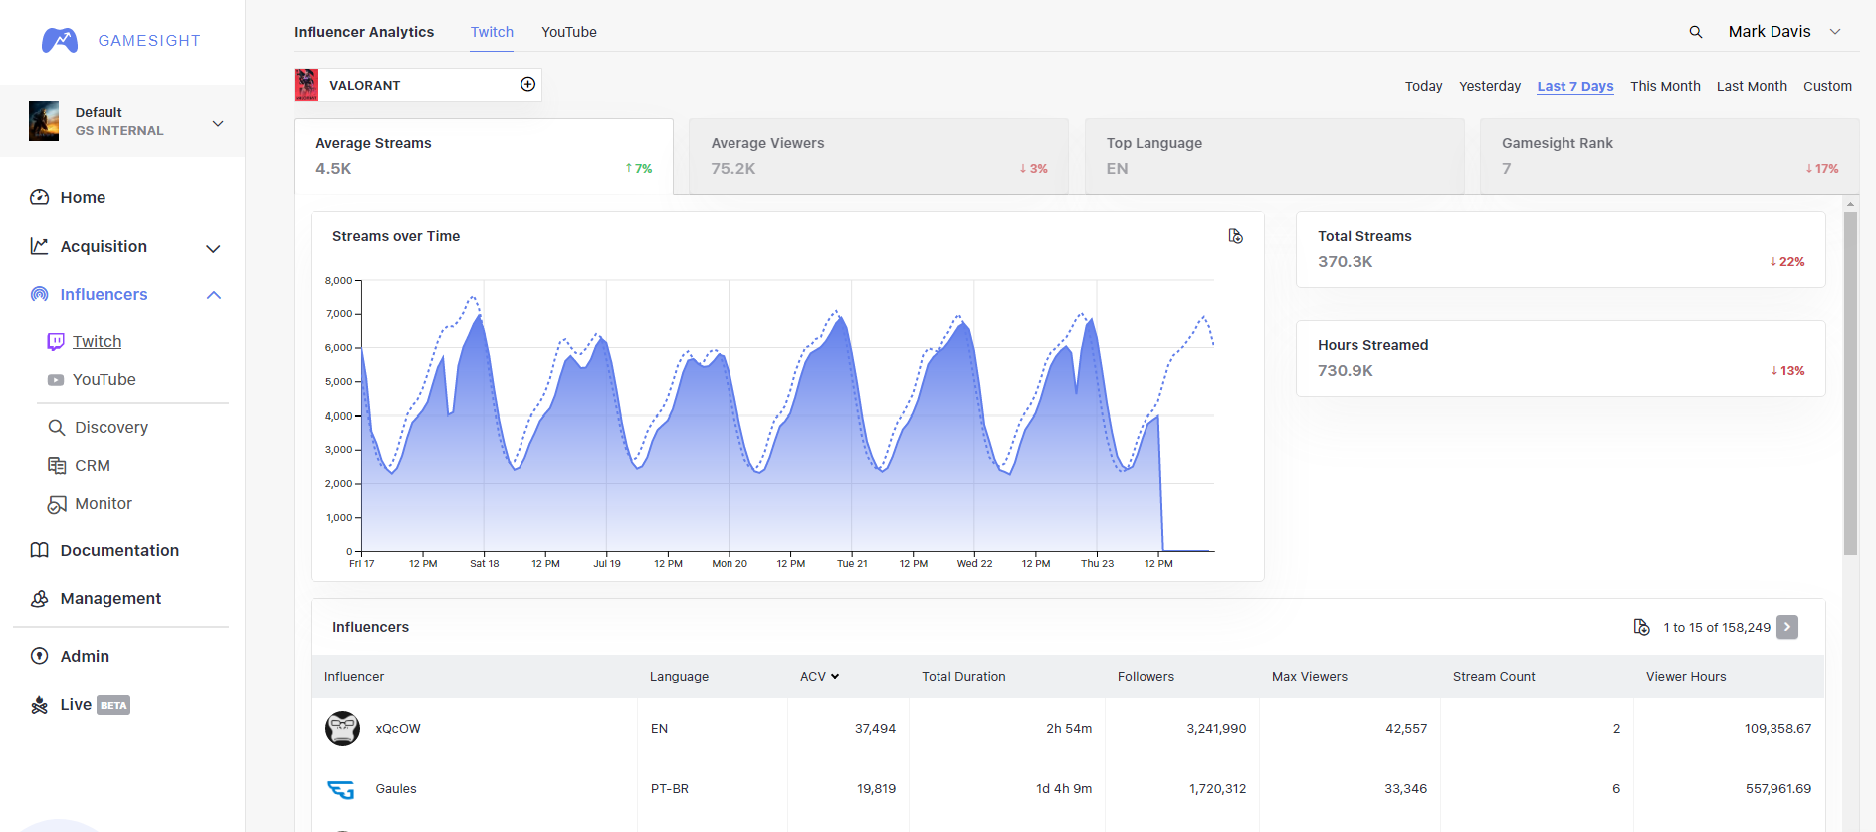1876x832 pixels.
Task: Click the Total Streams card
Action: [1561, 249]
